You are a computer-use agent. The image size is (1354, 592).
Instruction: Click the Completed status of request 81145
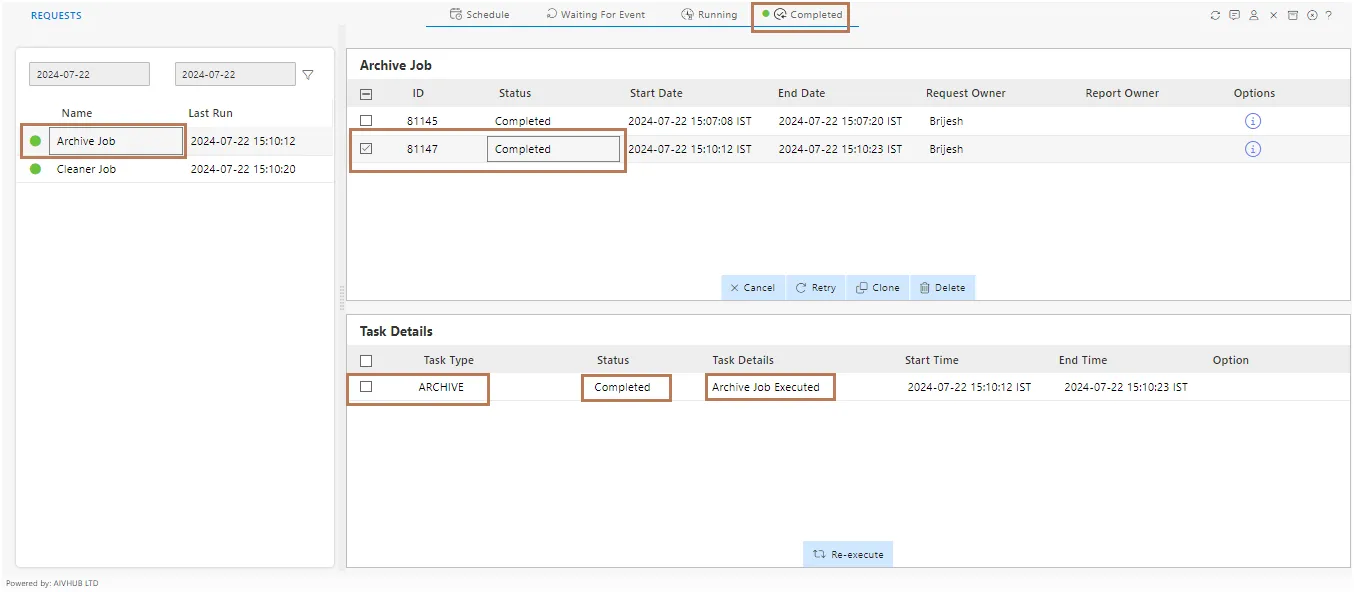click(x=523, y=121)
